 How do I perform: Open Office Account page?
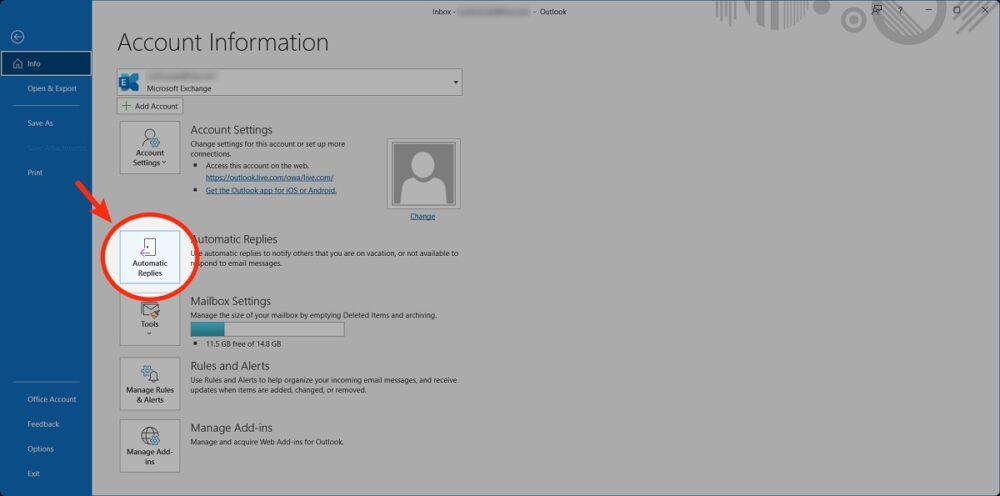[x=52, y=399]
